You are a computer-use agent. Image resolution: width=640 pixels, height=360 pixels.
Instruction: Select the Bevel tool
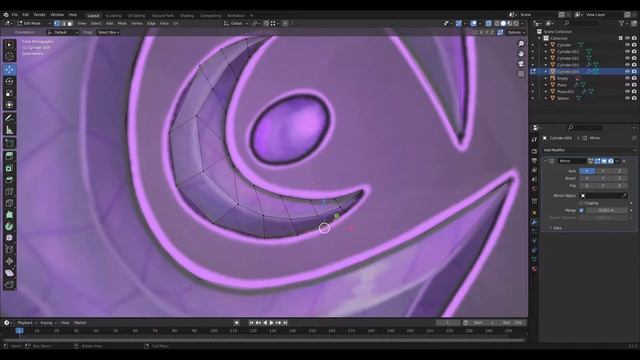click(9, 180)
